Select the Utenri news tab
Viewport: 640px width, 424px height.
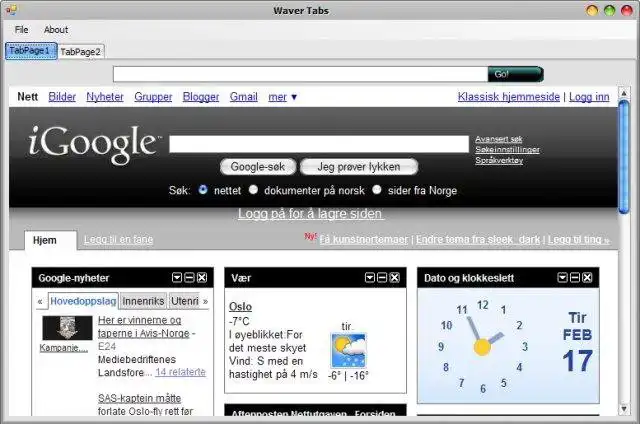[184, 301]
